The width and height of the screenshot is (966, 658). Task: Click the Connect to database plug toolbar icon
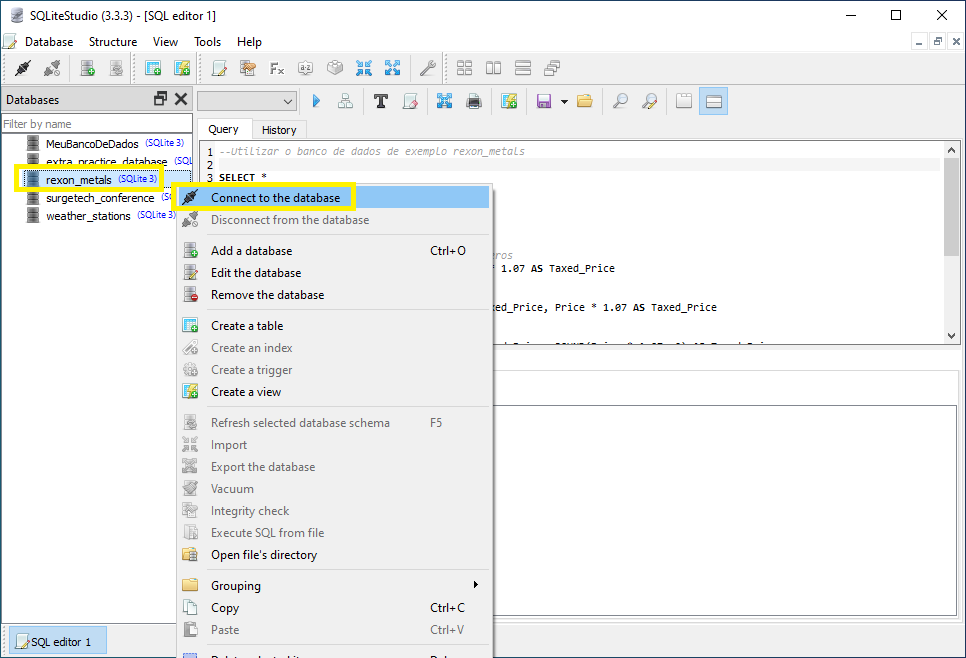click(23, 68)
